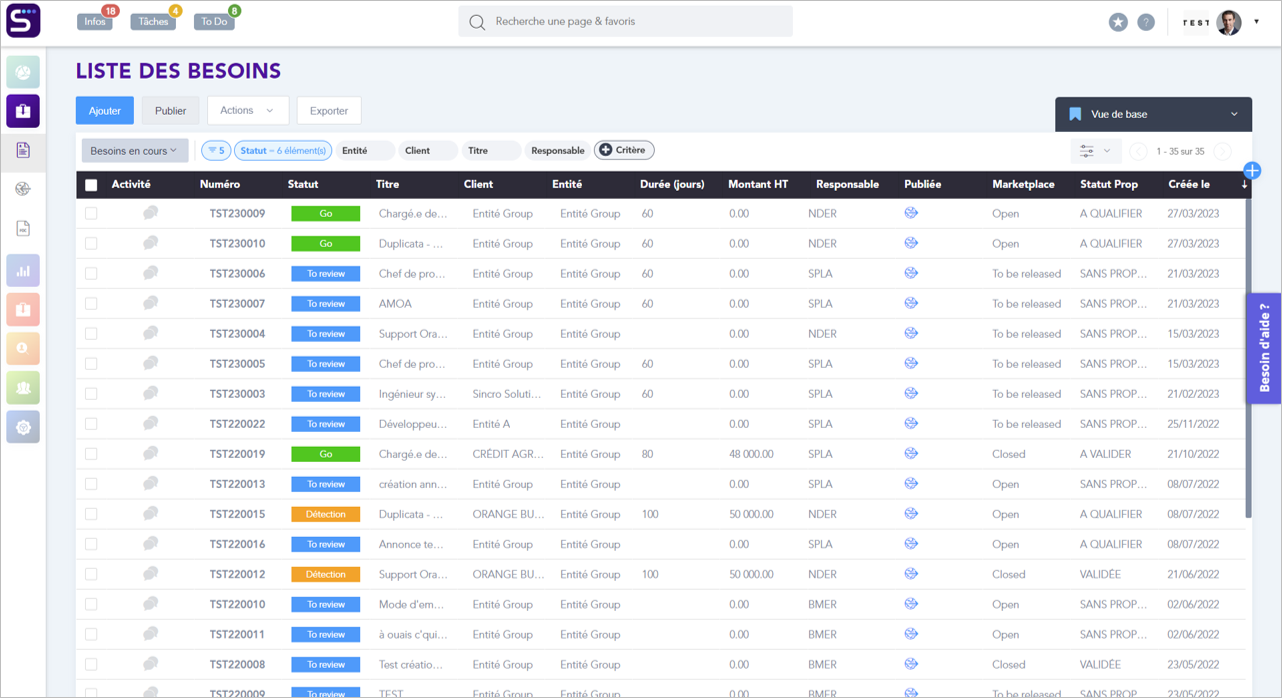Check the box for row TST220019
1282x698 pixels.
point(91,454)
